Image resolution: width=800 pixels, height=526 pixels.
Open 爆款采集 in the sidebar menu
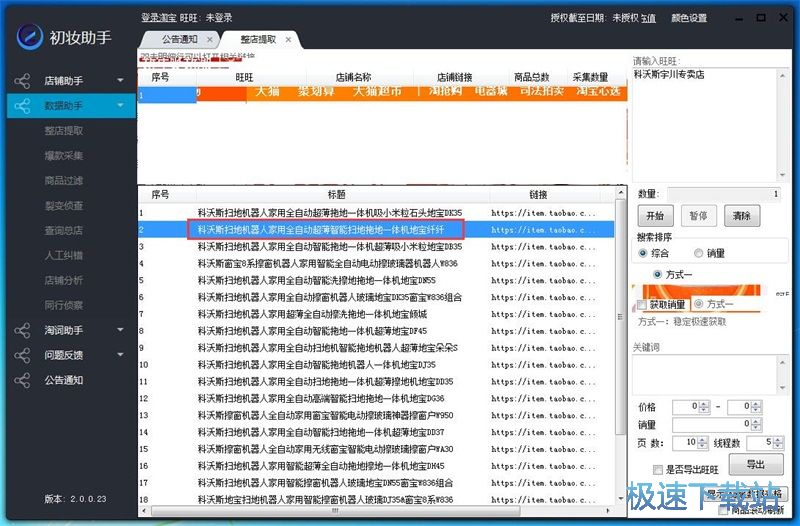click(63, 155)
